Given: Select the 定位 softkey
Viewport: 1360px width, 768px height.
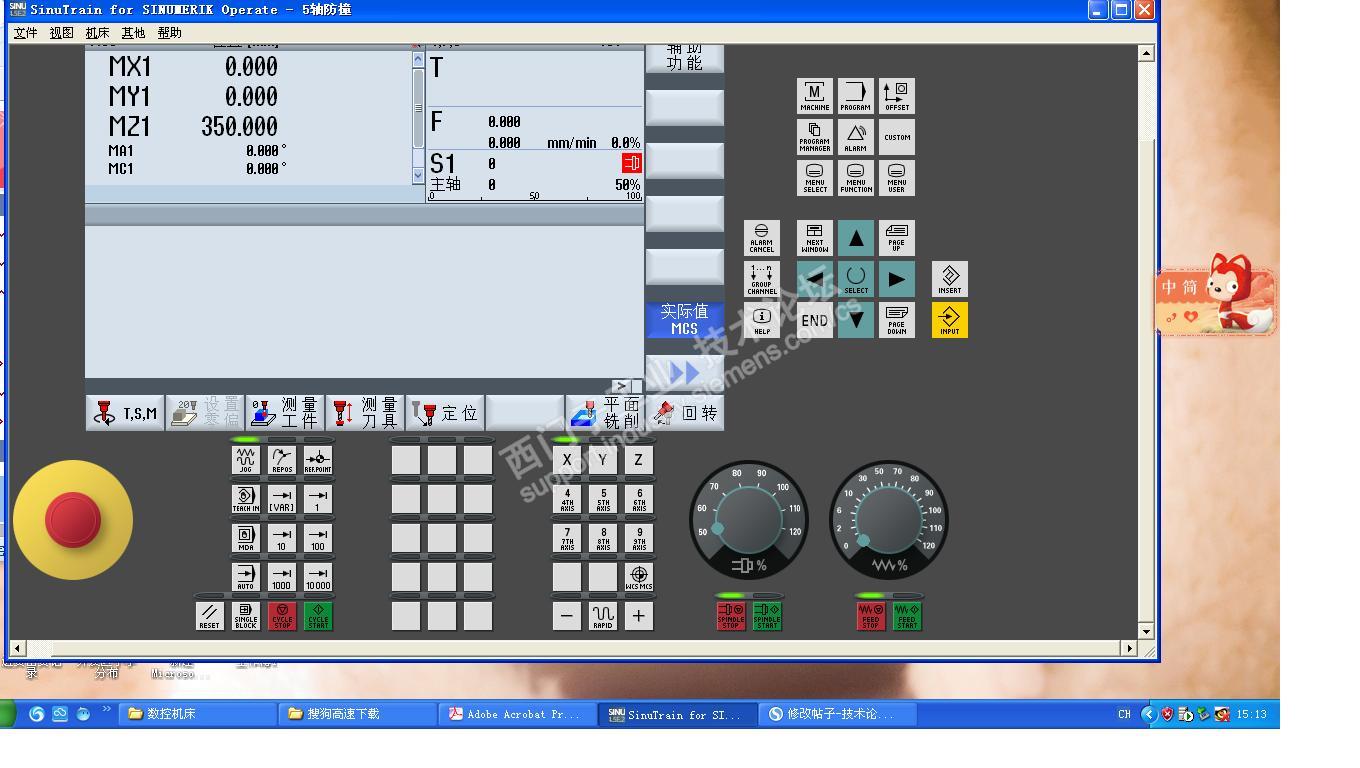Looking at the screenshot, I should (x=445, y=413).
